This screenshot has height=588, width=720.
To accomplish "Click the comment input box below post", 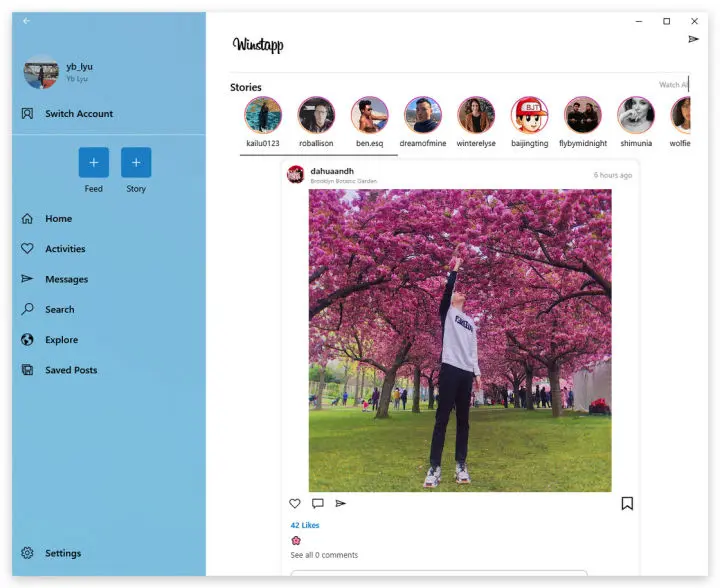I will coord(439,573).
